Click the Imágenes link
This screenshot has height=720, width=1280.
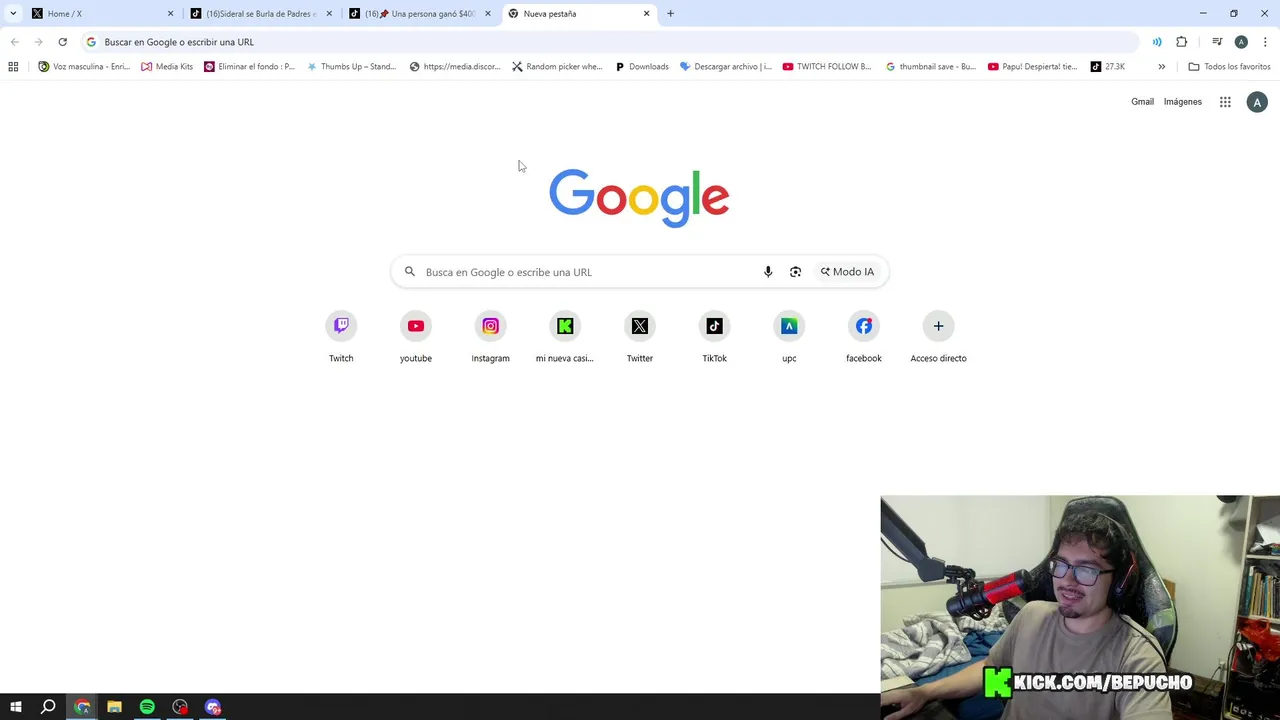pyautogui.click(x=1182, y=102)
